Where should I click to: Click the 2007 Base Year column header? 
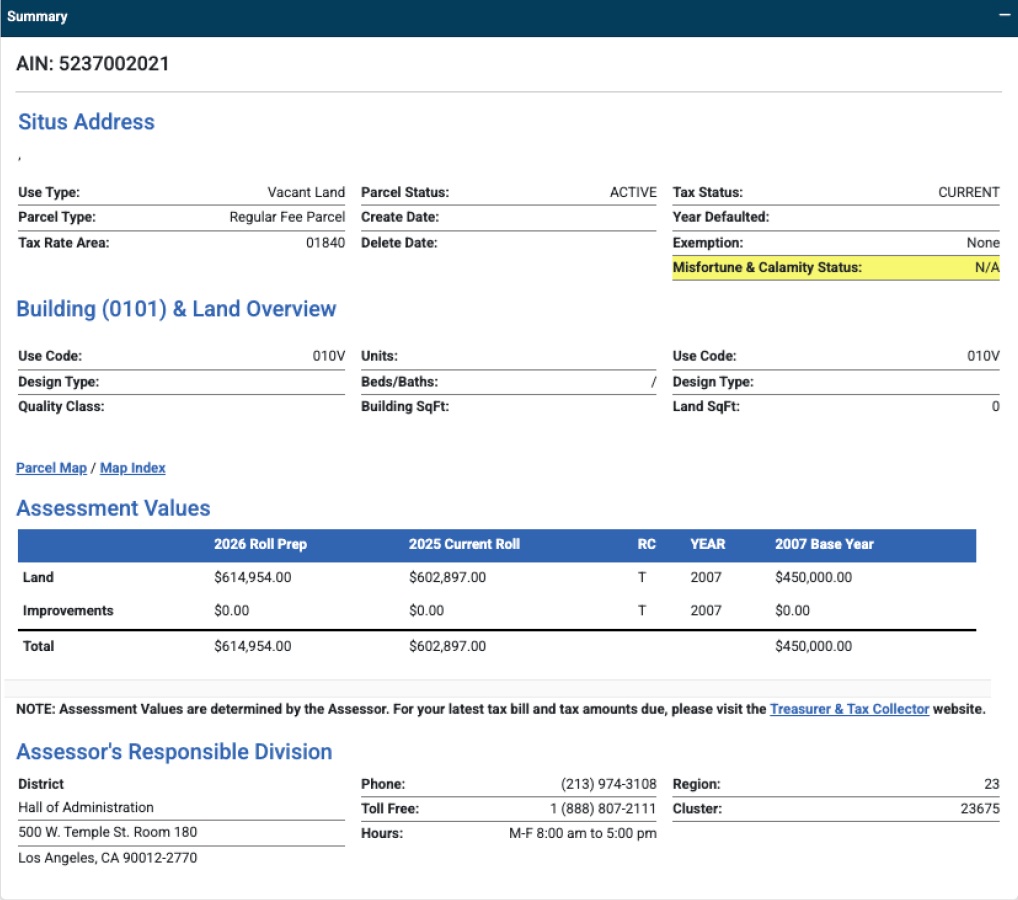[824, 544]
